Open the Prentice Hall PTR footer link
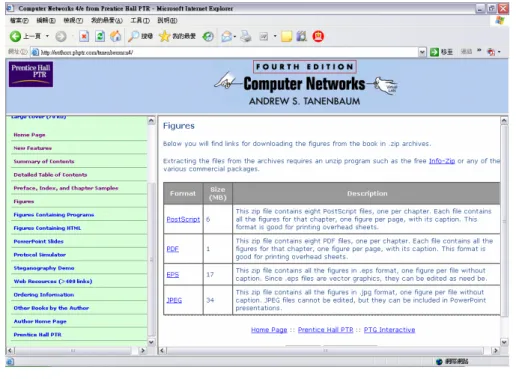Image resolution: width=516 pixels, height=379 pixels. click(325, 330)
